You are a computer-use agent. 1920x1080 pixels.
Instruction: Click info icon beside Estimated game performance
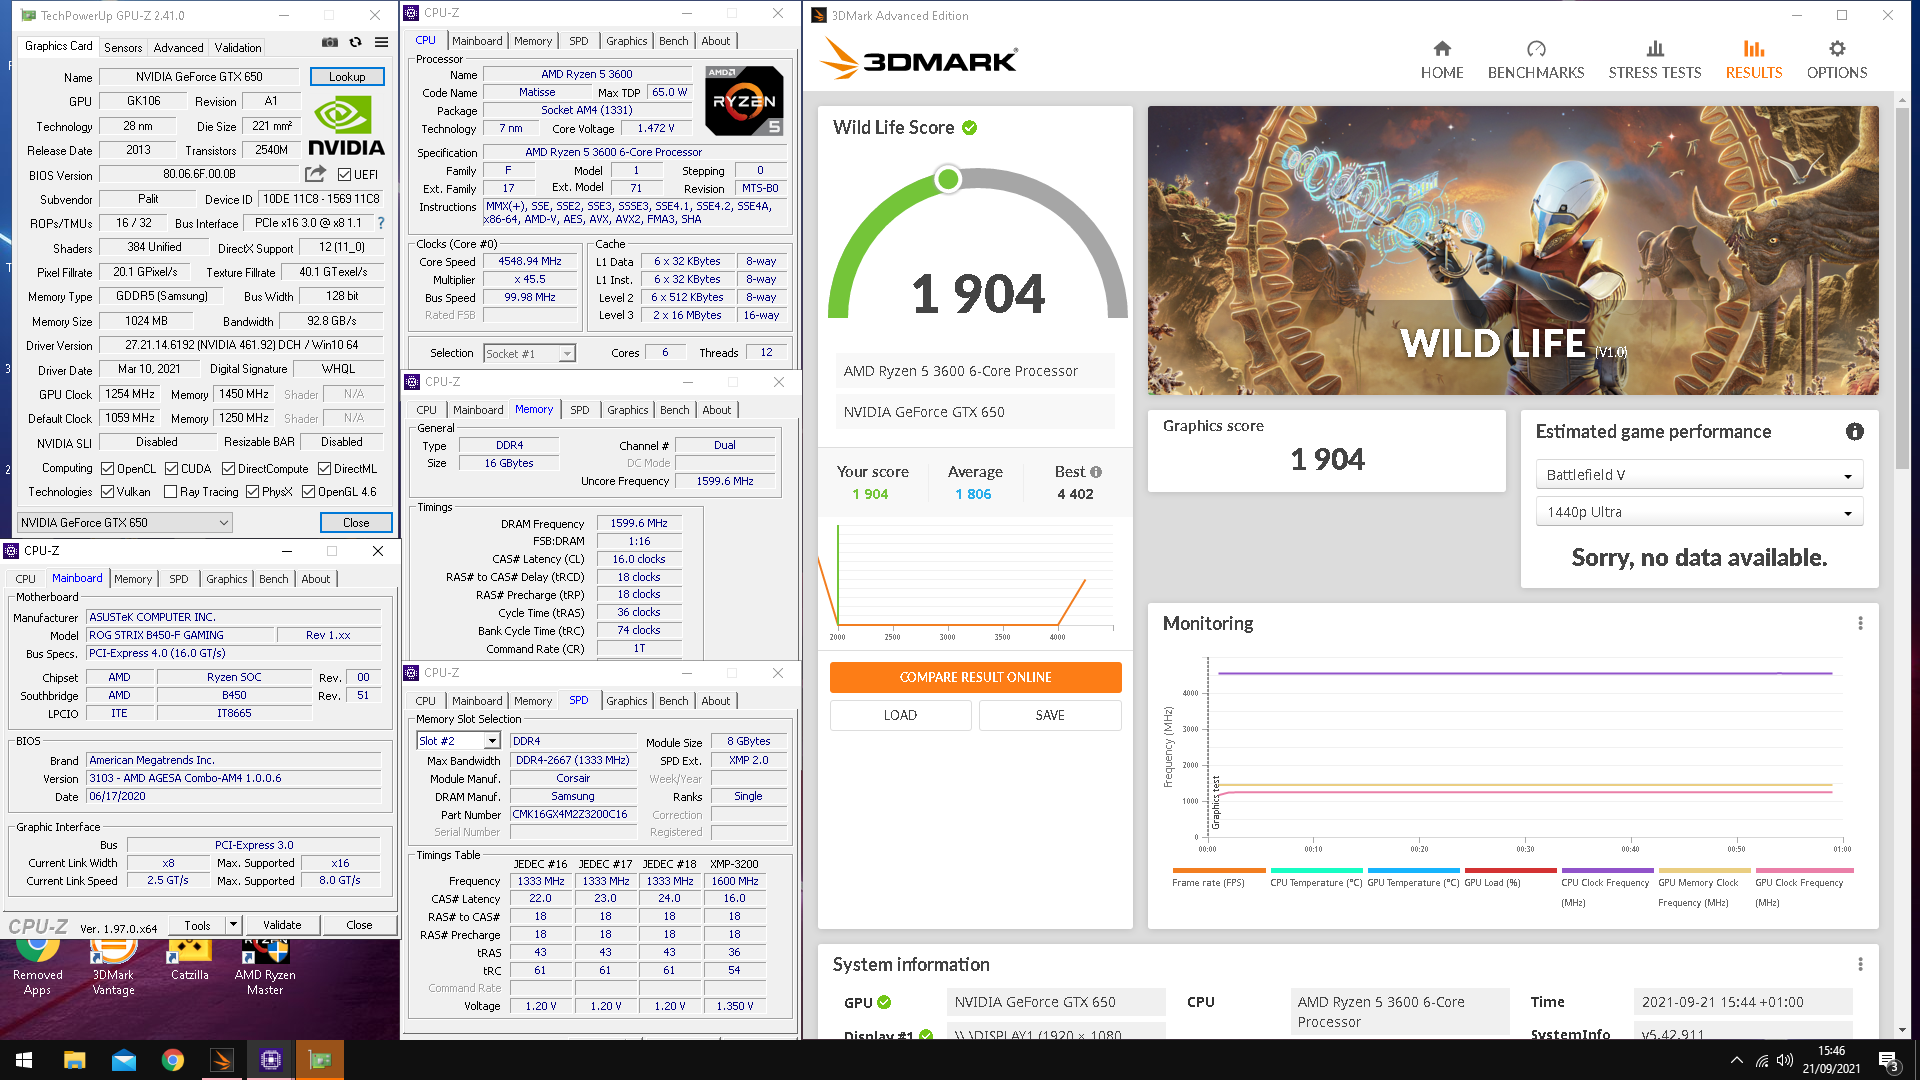(1854, 432)
